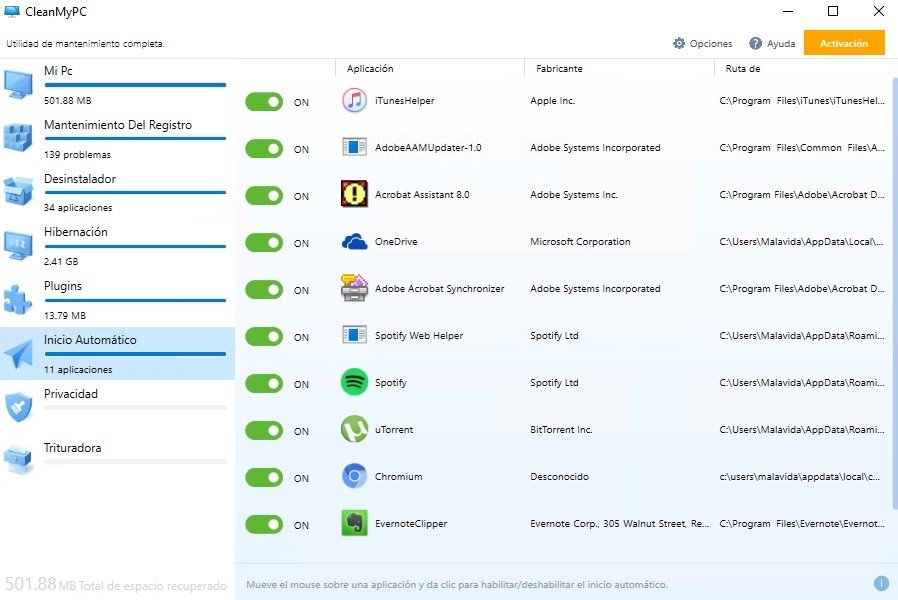Click the Acrobat Assistant 8.0 warning icon
Viewport: 898px width, 600px height.
pos(355,195)
